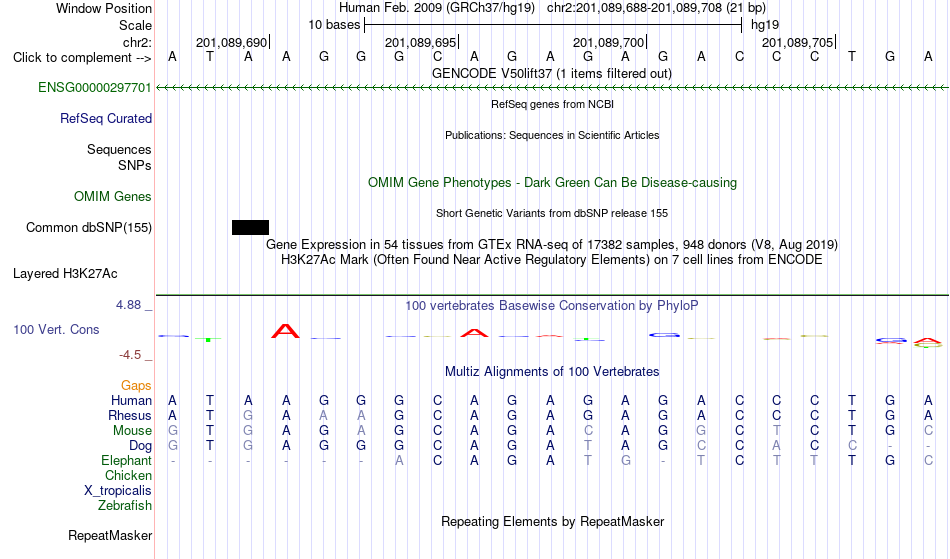Screen dimensions: 950x559
Task: Click the H3K27Ac Mark ENCODE track title
Action: tap(552, 260)
